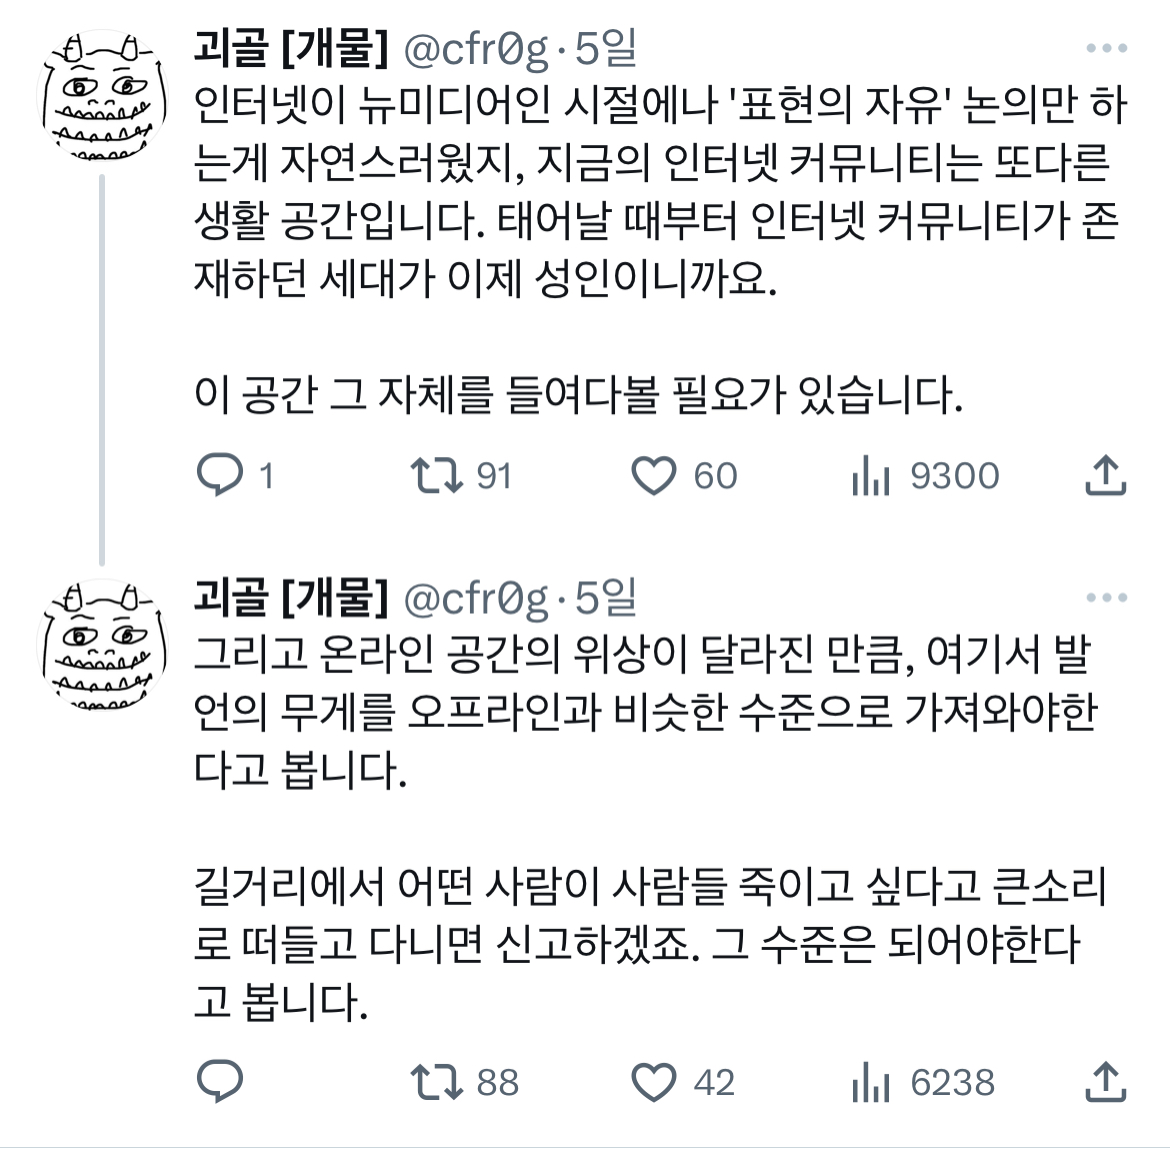Viewport: 1170px width, 1150px height.
Task: Open more options menu on second tweet
Action: (1106, 598)
